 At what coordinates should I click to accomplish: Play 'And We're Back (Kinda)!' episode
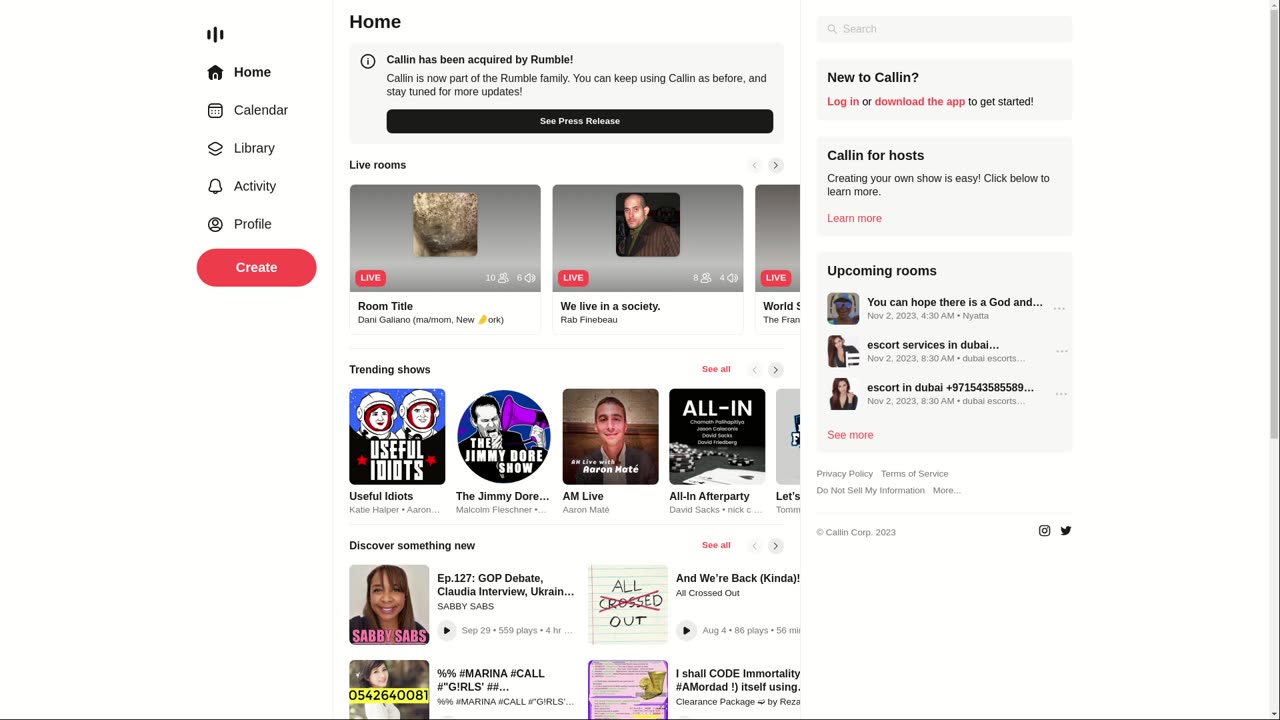[686, 630]
